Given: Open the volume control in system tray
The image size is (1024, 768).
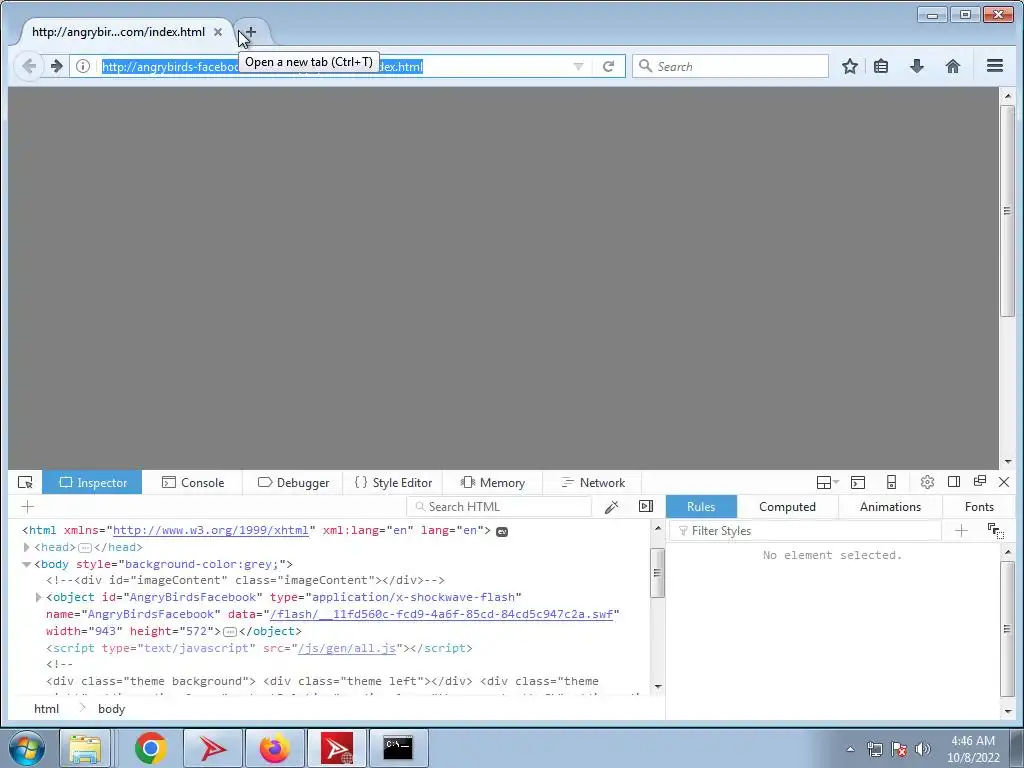Looking at the screenshot, I should (923, 749).
